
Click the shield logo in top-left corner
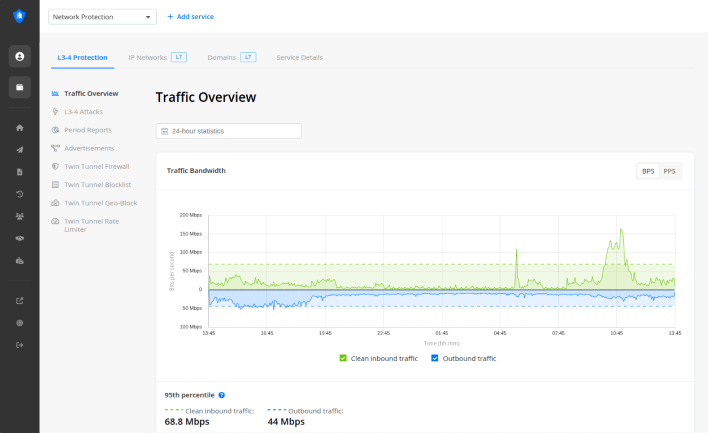point(19,16)
